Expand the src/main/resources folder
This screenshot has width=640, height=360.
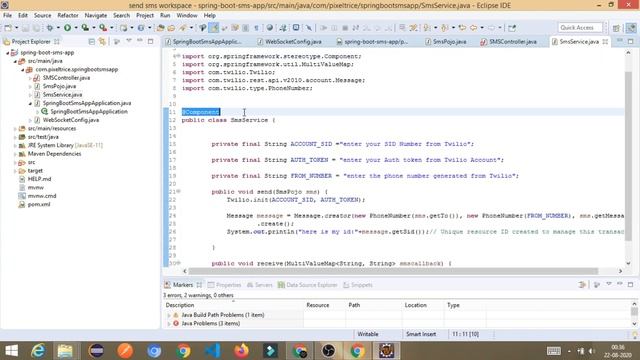[x=15, y=129]
